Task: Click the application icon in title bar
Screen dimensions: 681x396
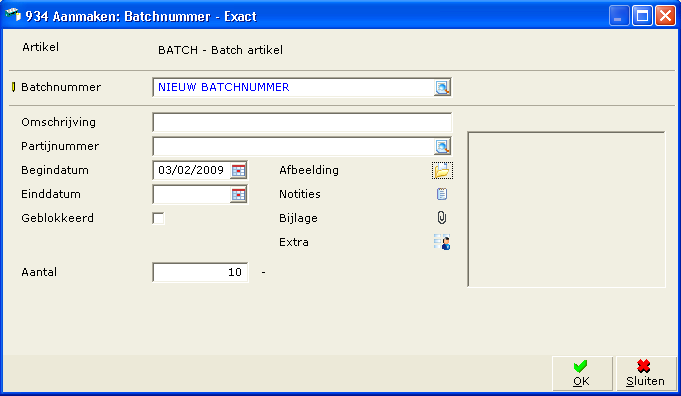Action: click(13, 15)
